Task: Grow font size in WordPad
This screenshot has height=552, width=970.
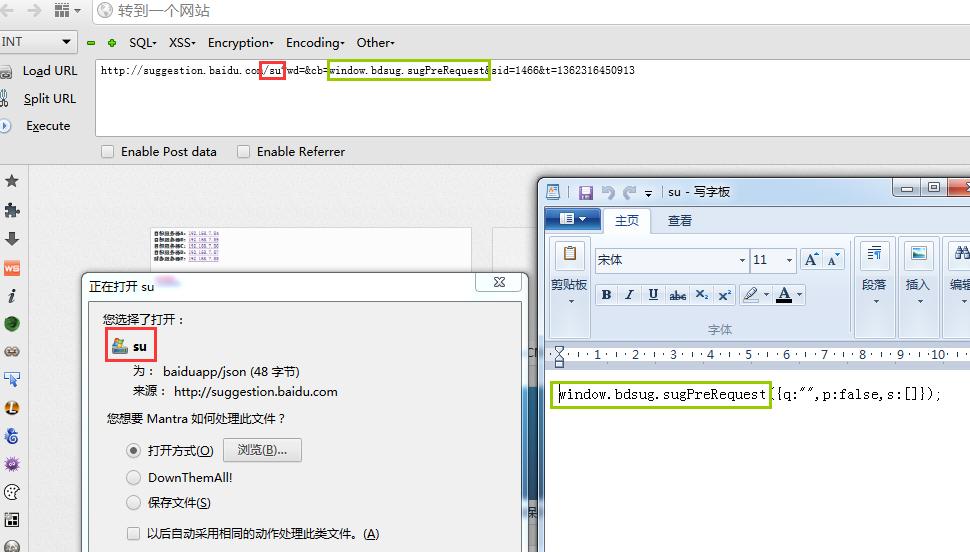Action: click(x=811, y=260)
